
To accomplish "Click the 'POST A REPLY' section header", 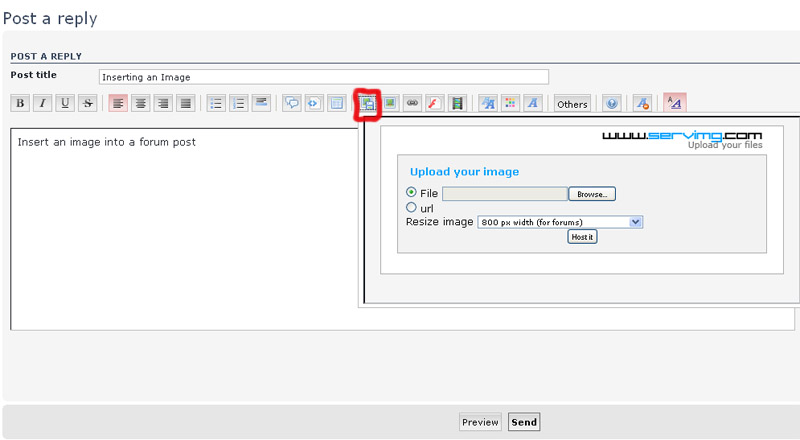I will tap(46, 56).
